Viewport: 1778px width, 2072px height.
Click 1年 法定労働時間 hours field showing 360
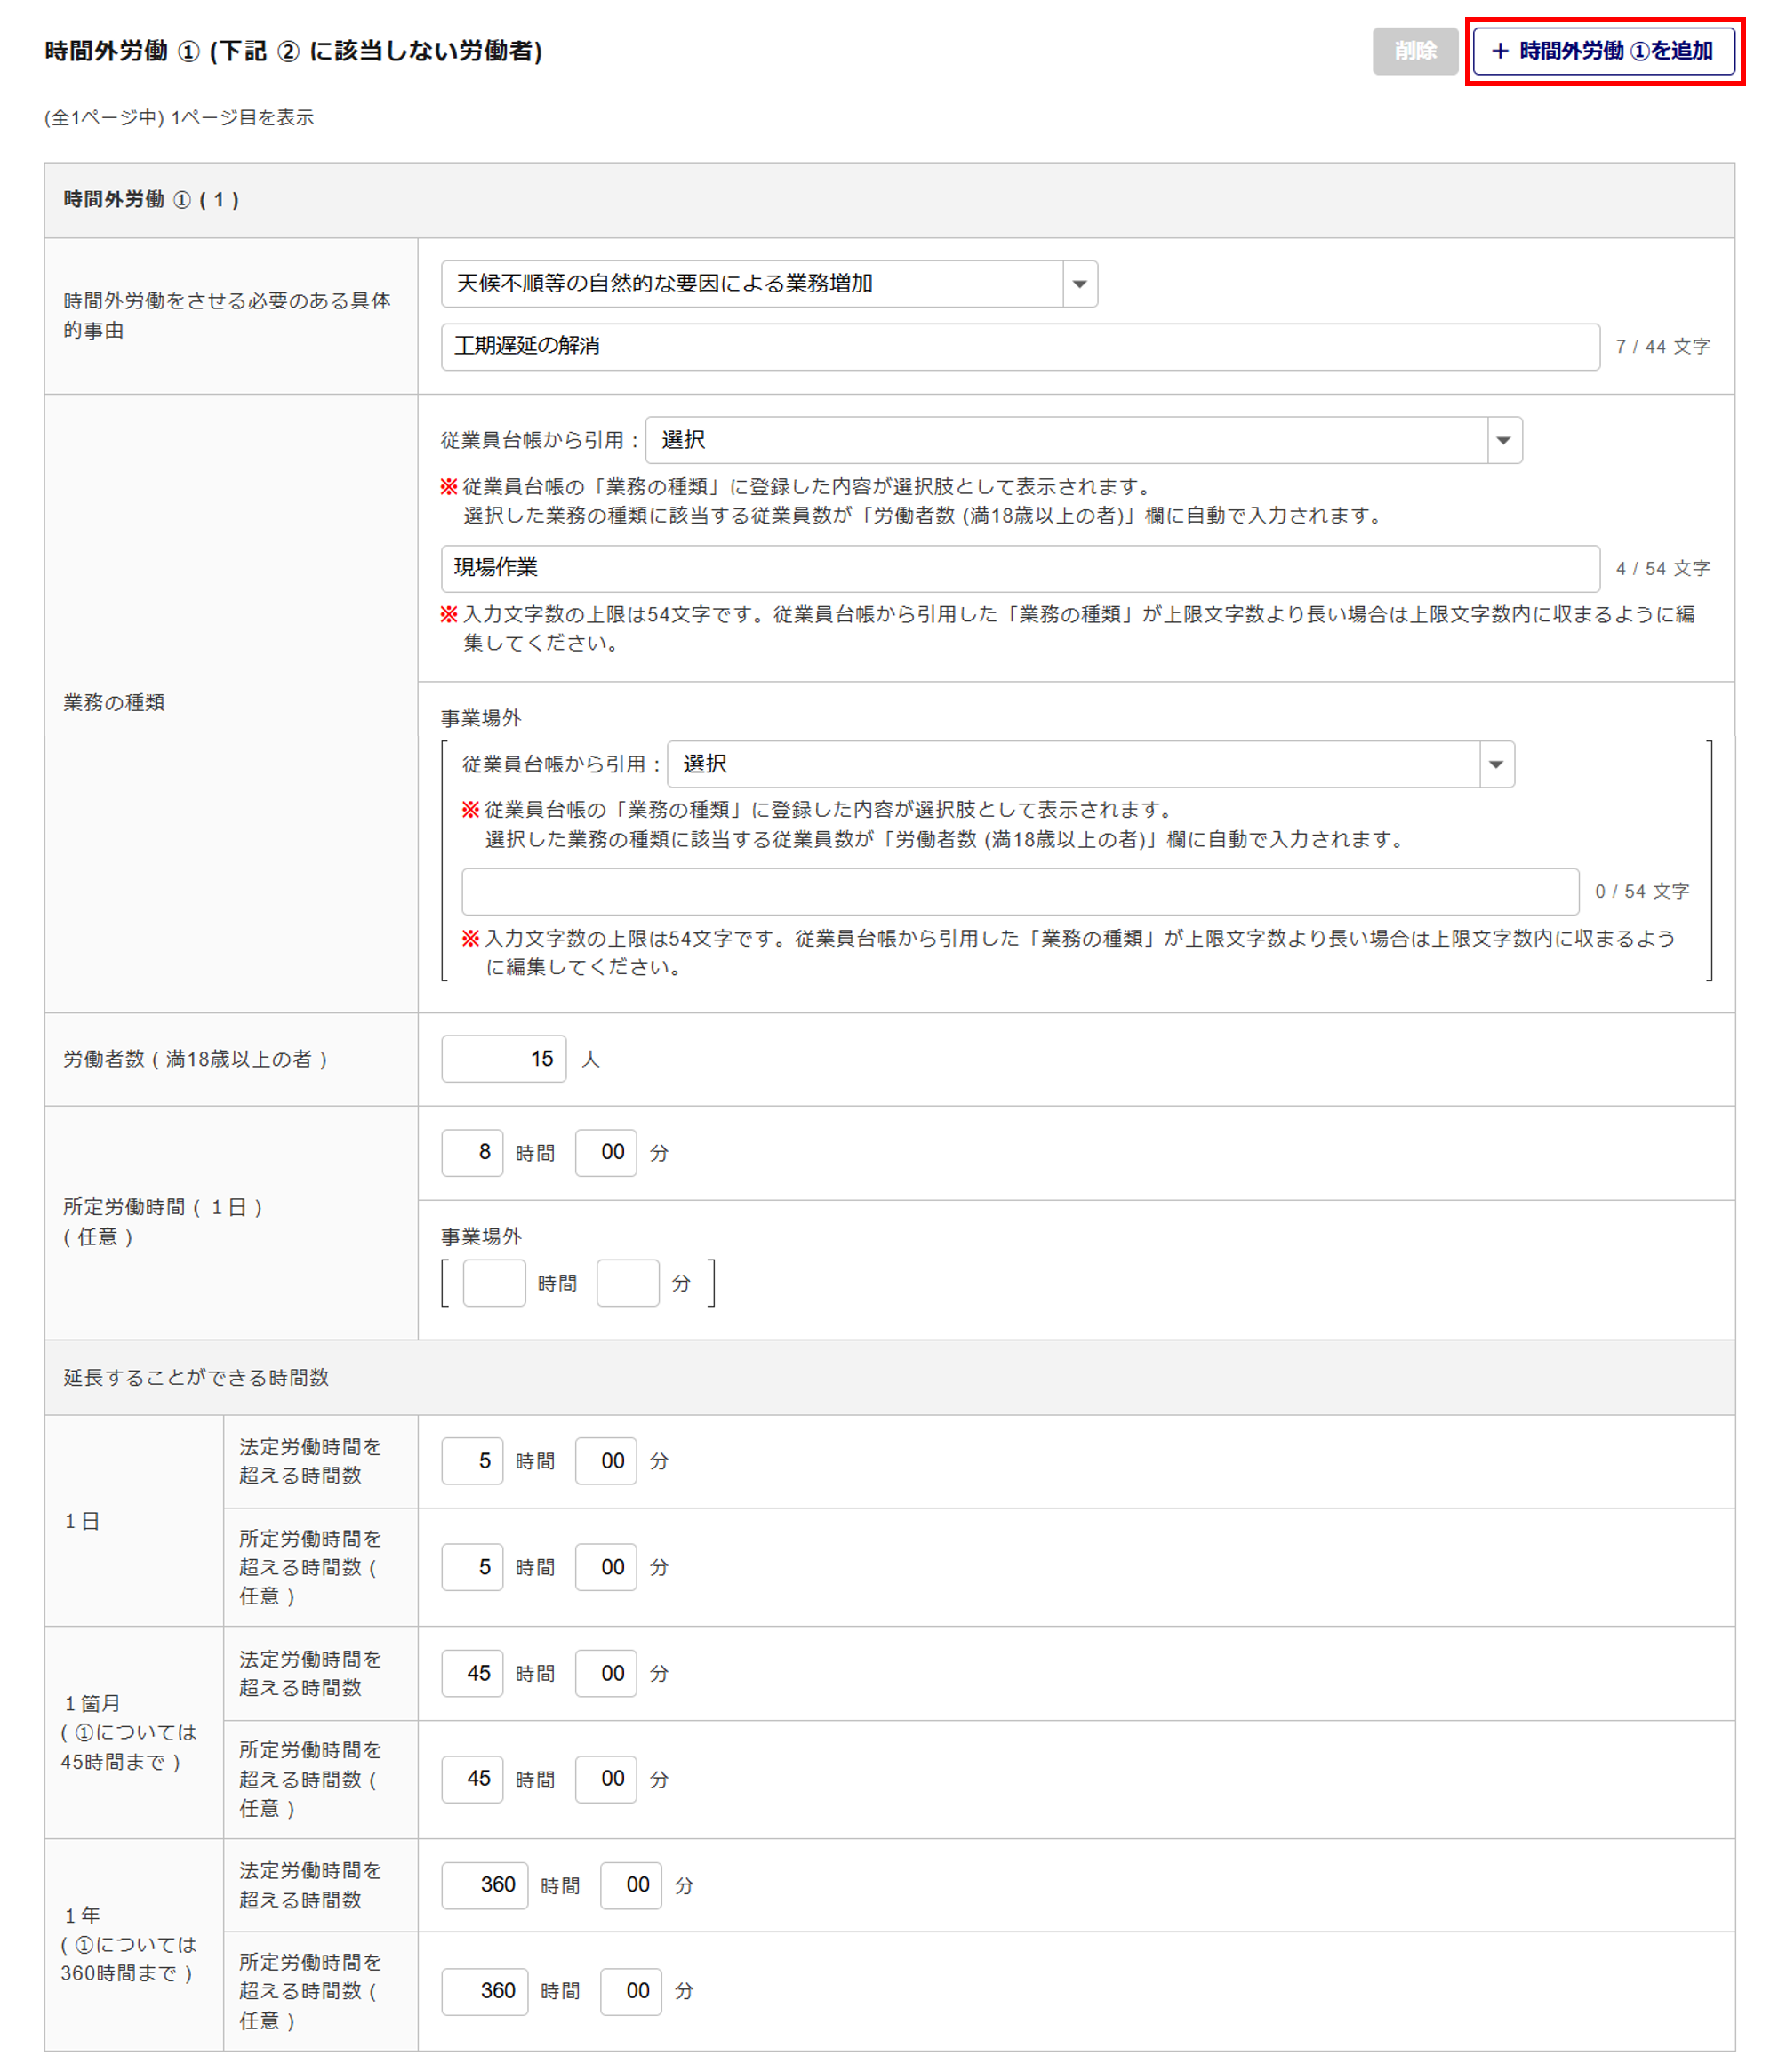[x=484, y=1885]
